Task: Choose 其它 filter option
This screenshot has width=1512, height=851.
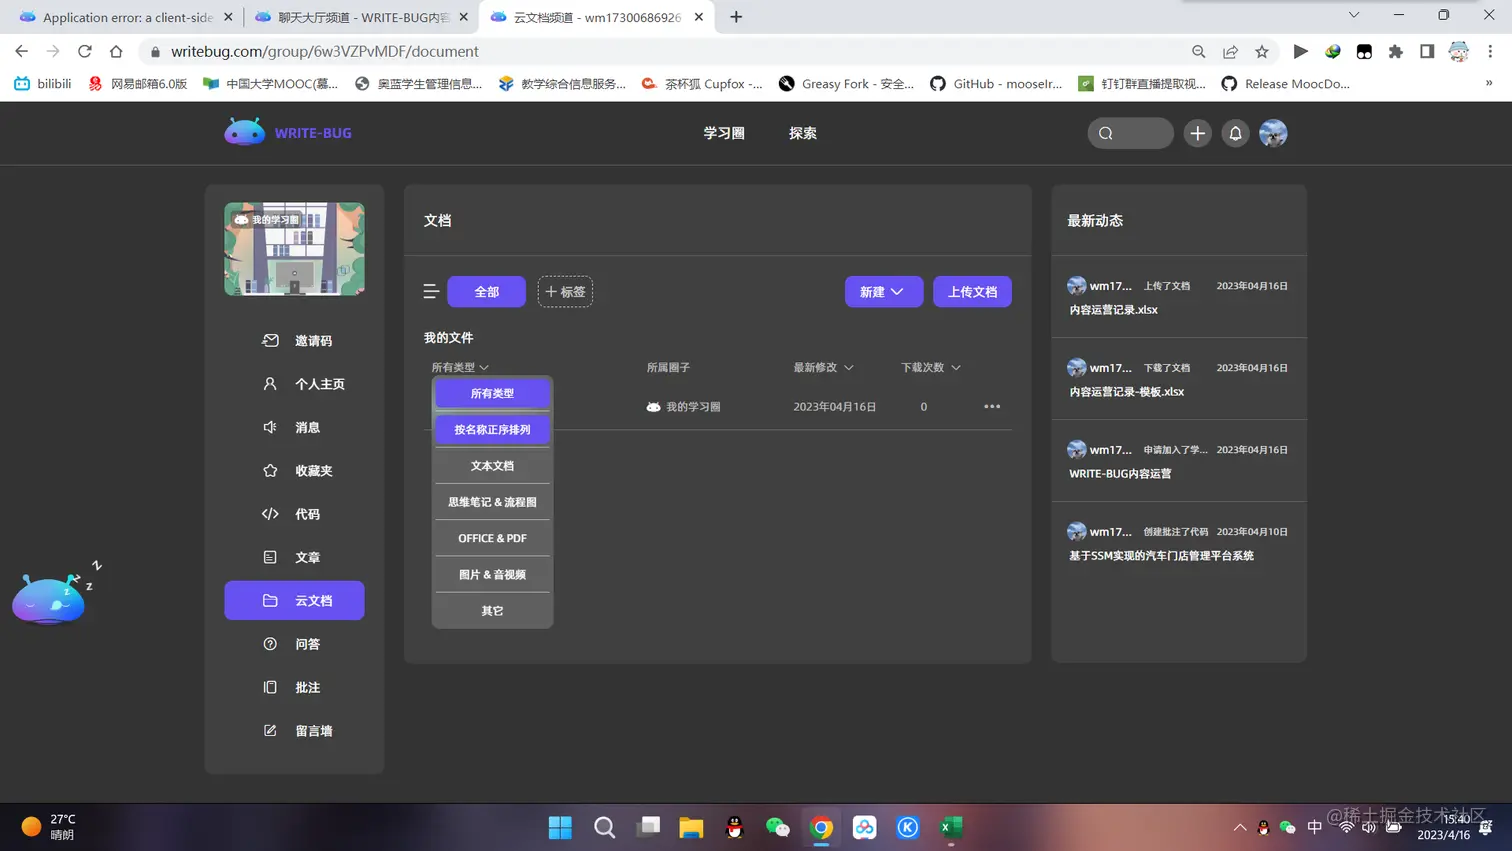Action: (492, 611)
